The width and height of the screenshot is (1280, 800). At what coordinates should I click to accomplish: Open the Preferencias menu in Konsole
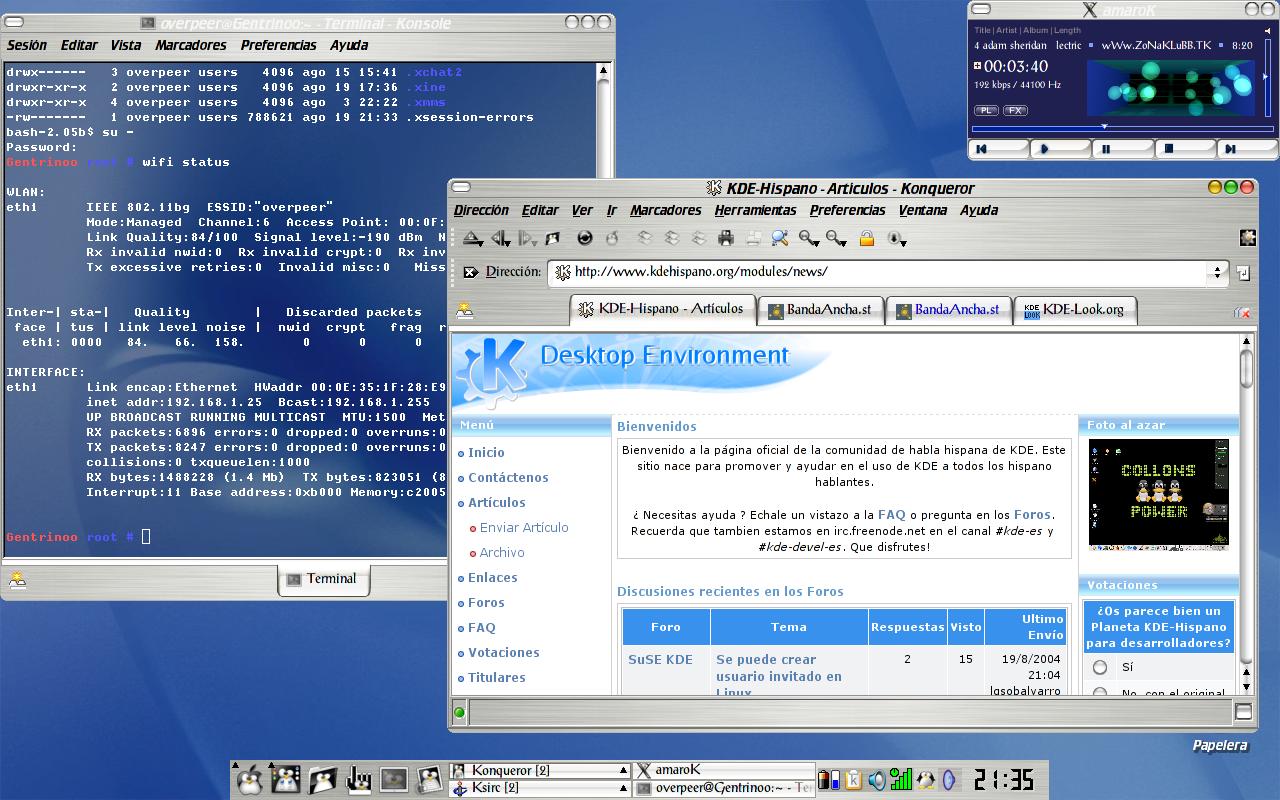(278, 45)
